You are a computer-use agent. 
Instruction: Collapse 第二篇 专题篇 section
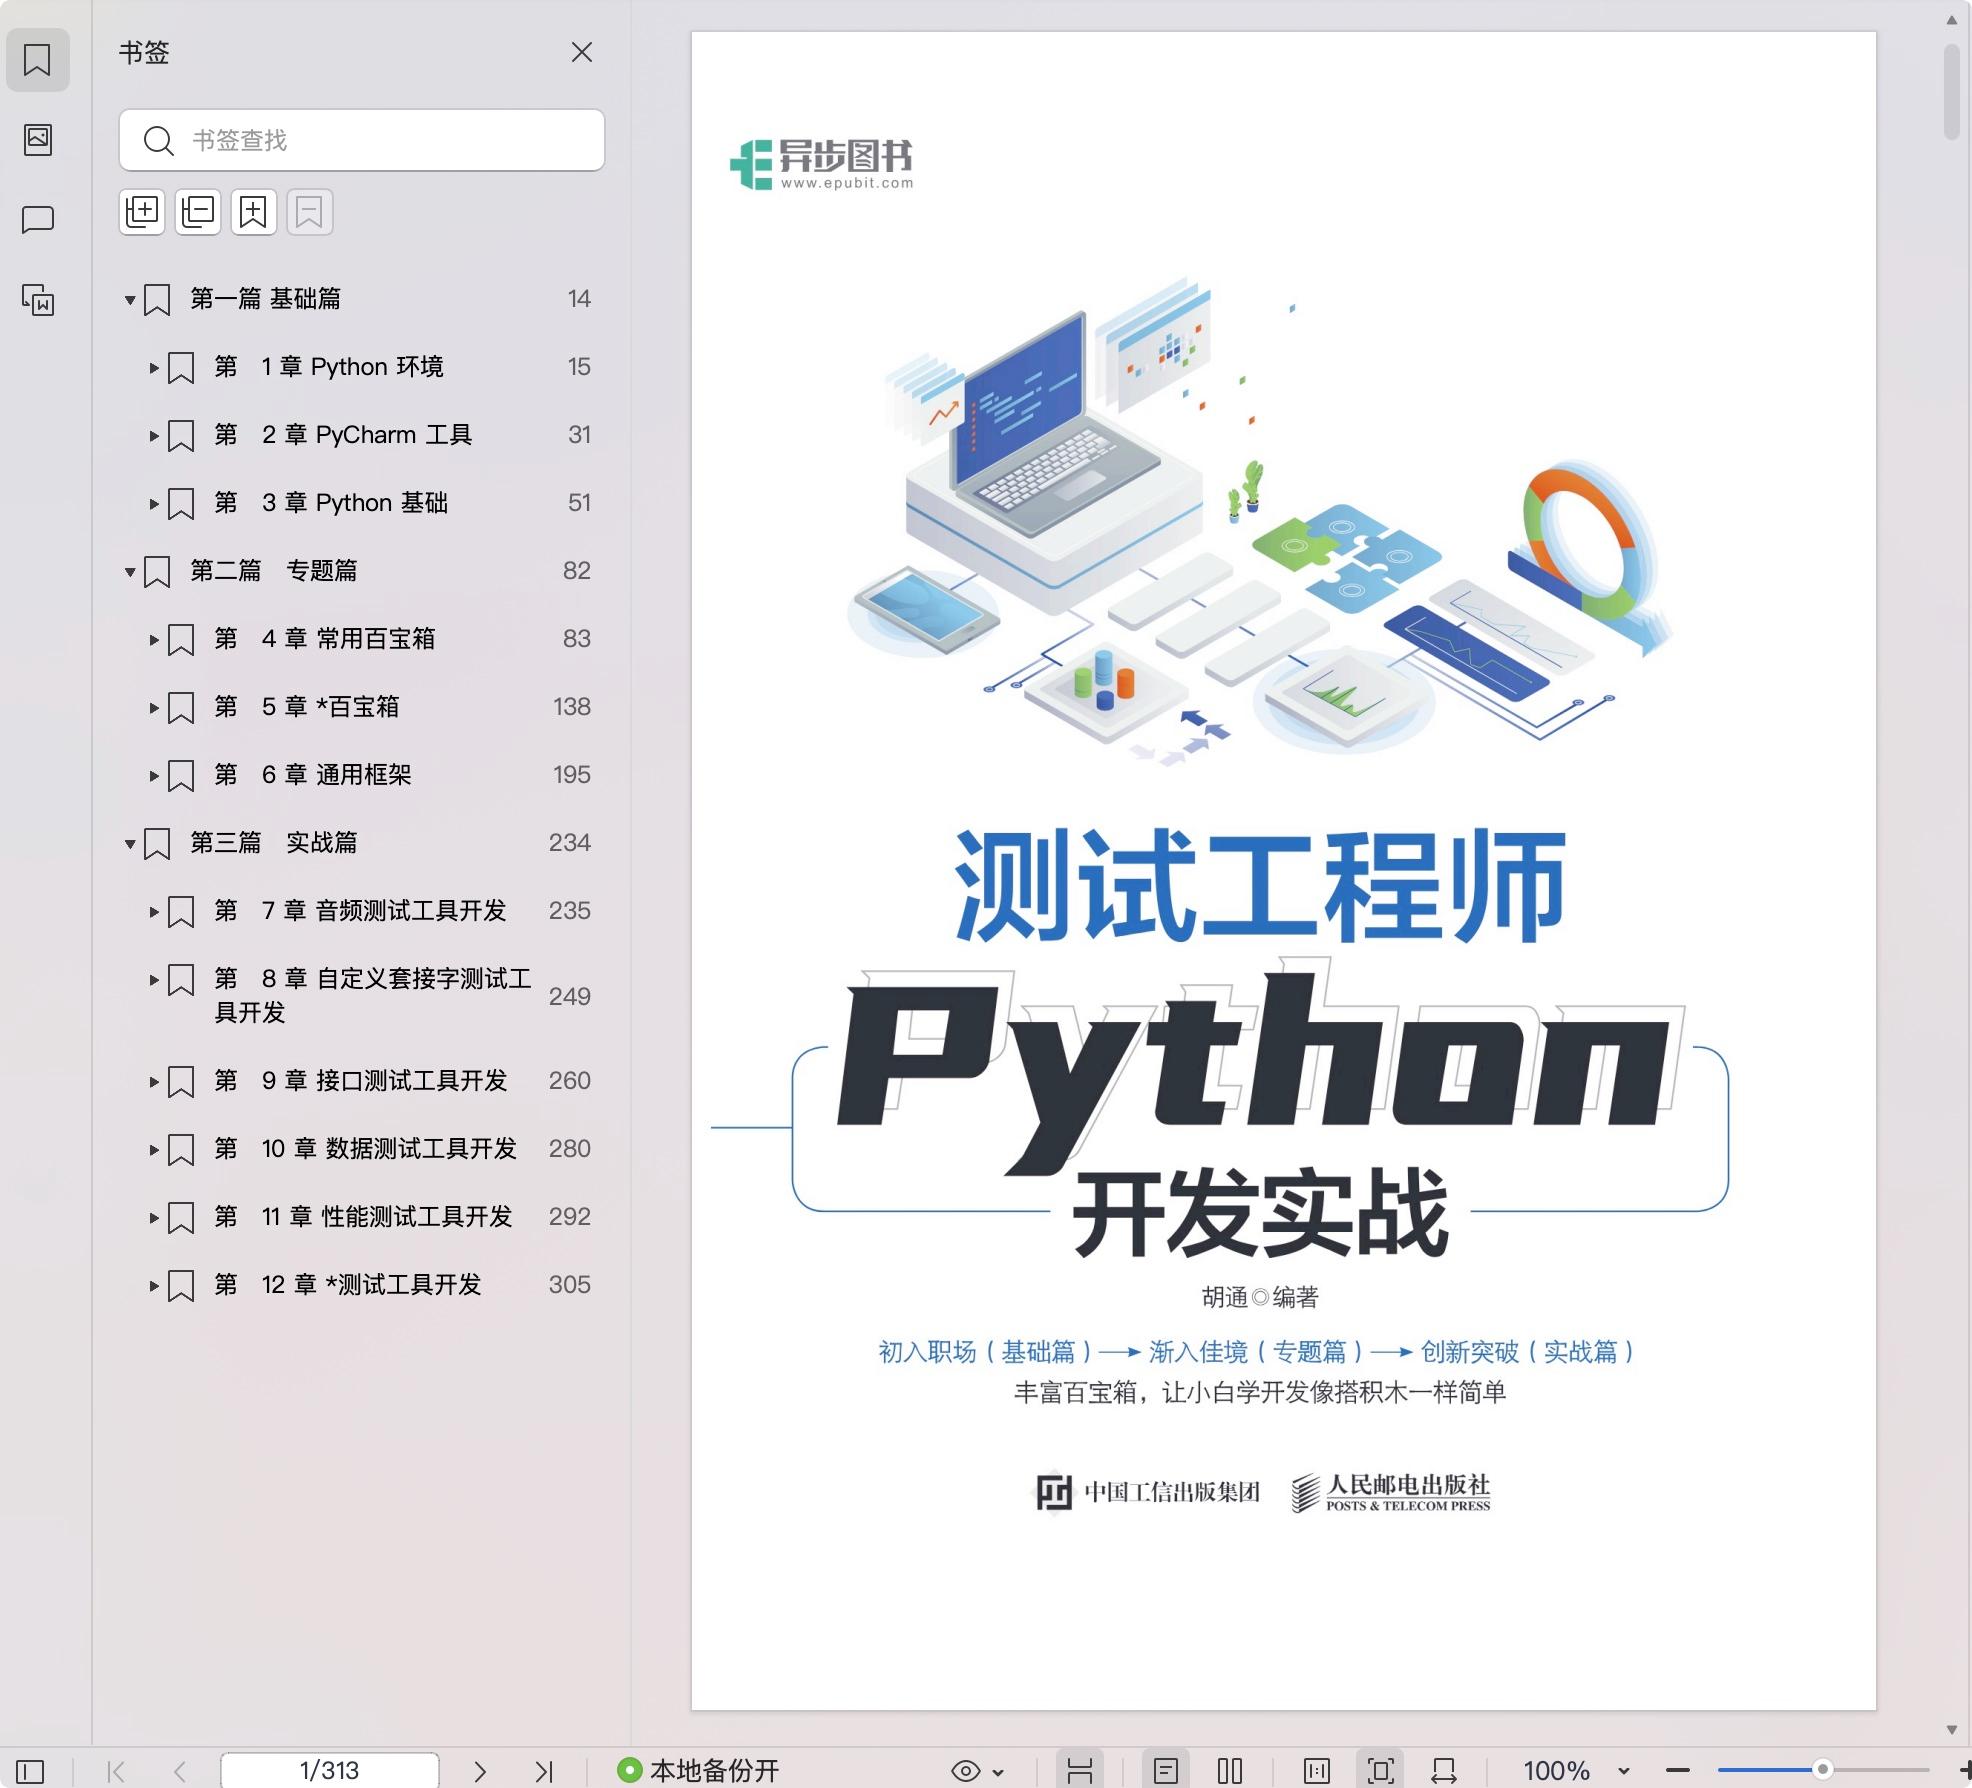(x=130, y=571)
